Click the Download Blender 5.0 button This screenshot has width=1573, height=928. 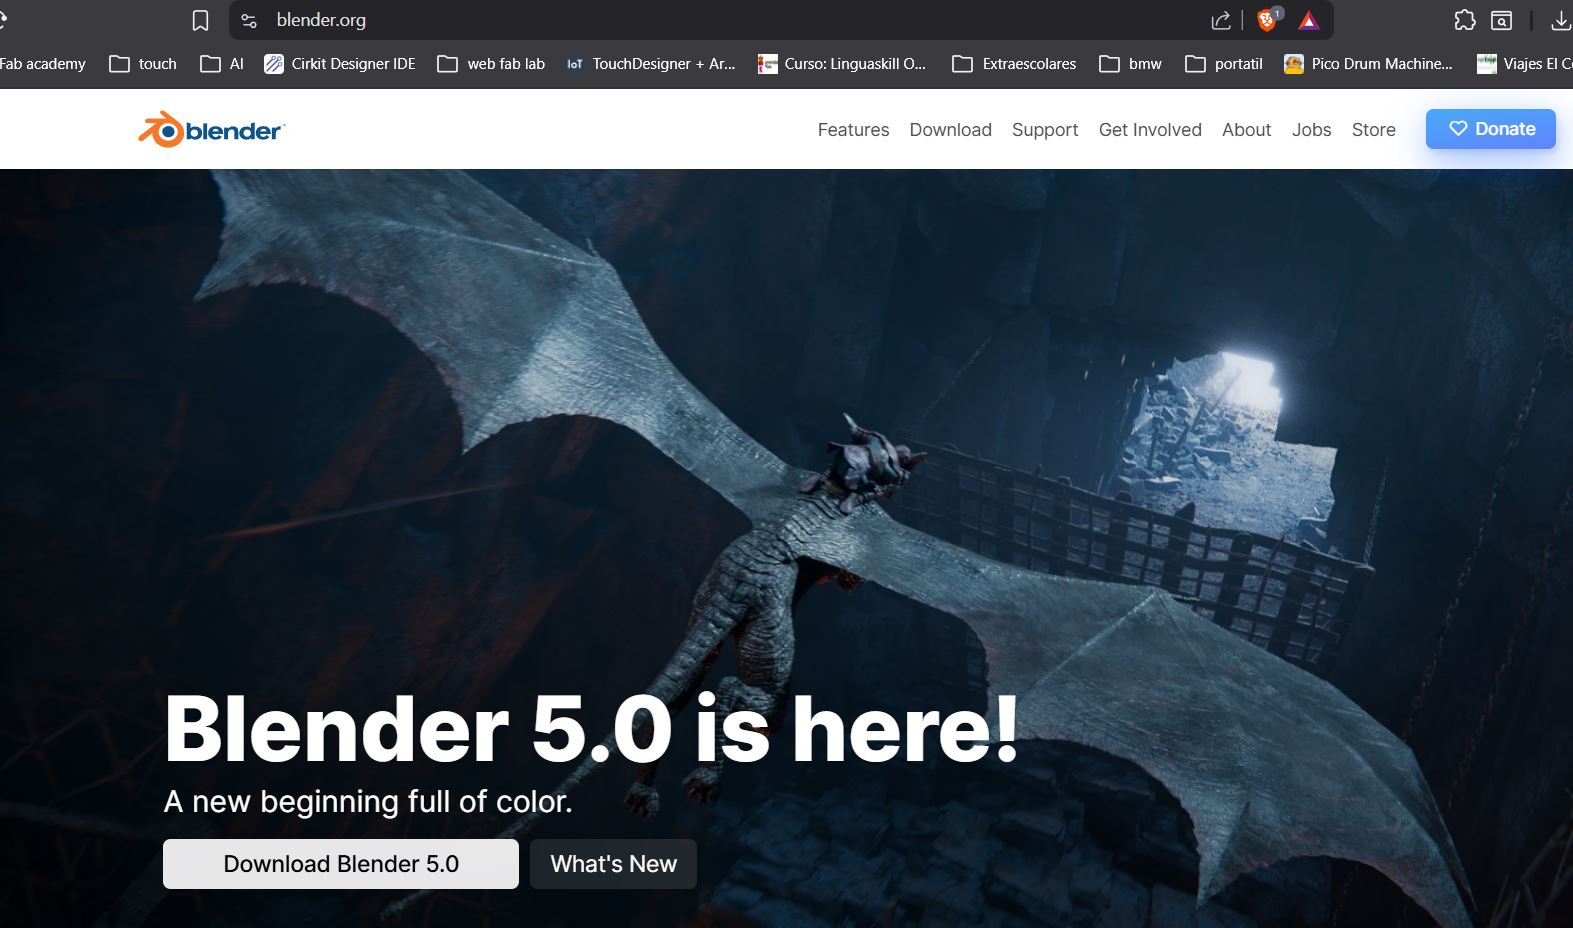click(x=341, y=864)
